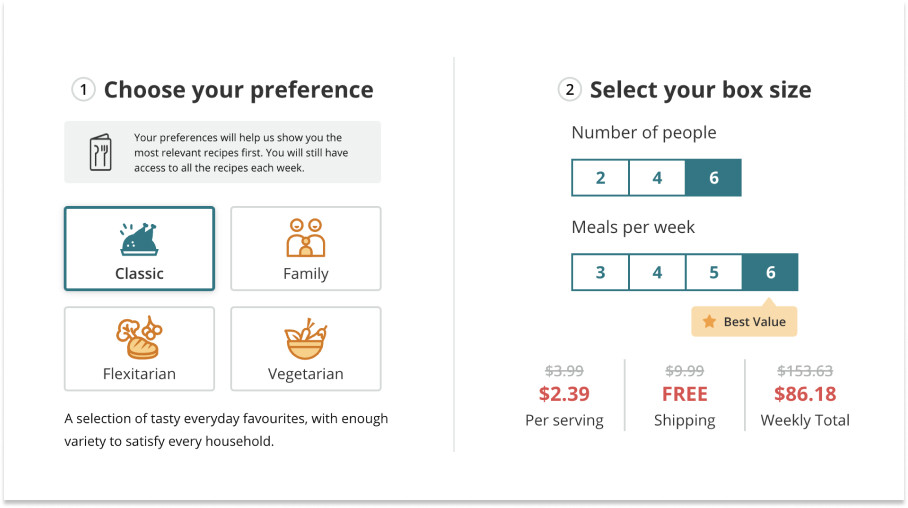Select 4 for number of people
The height and width of the screenshot is (508, 908).
pyautogui.click(x=657, y=177)
